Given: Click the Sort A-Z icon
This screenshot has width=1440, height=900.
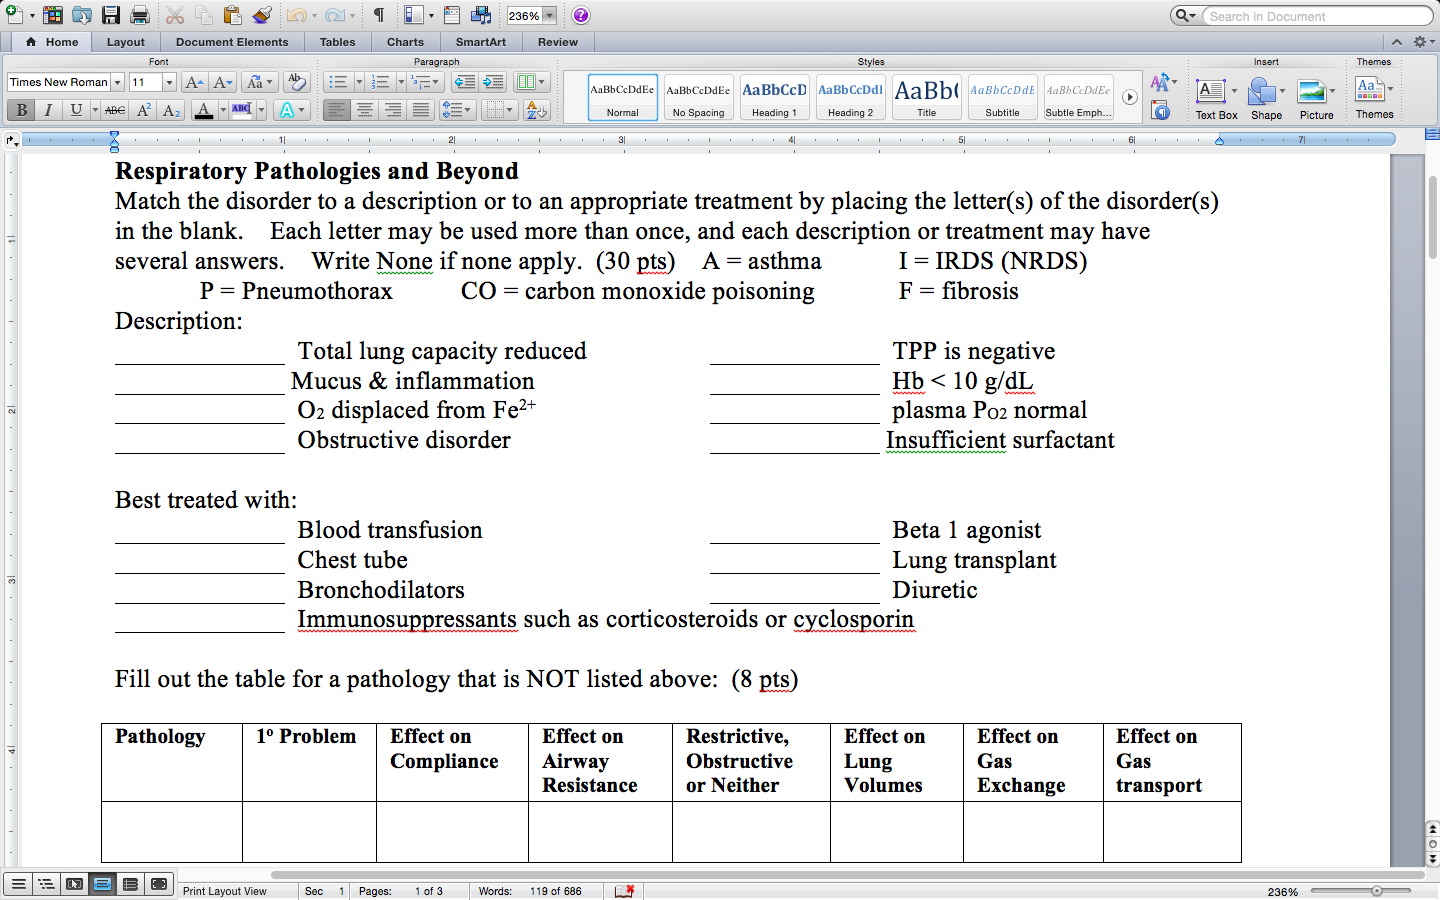Looking at the screenshot, I should [x=536, y=110].
